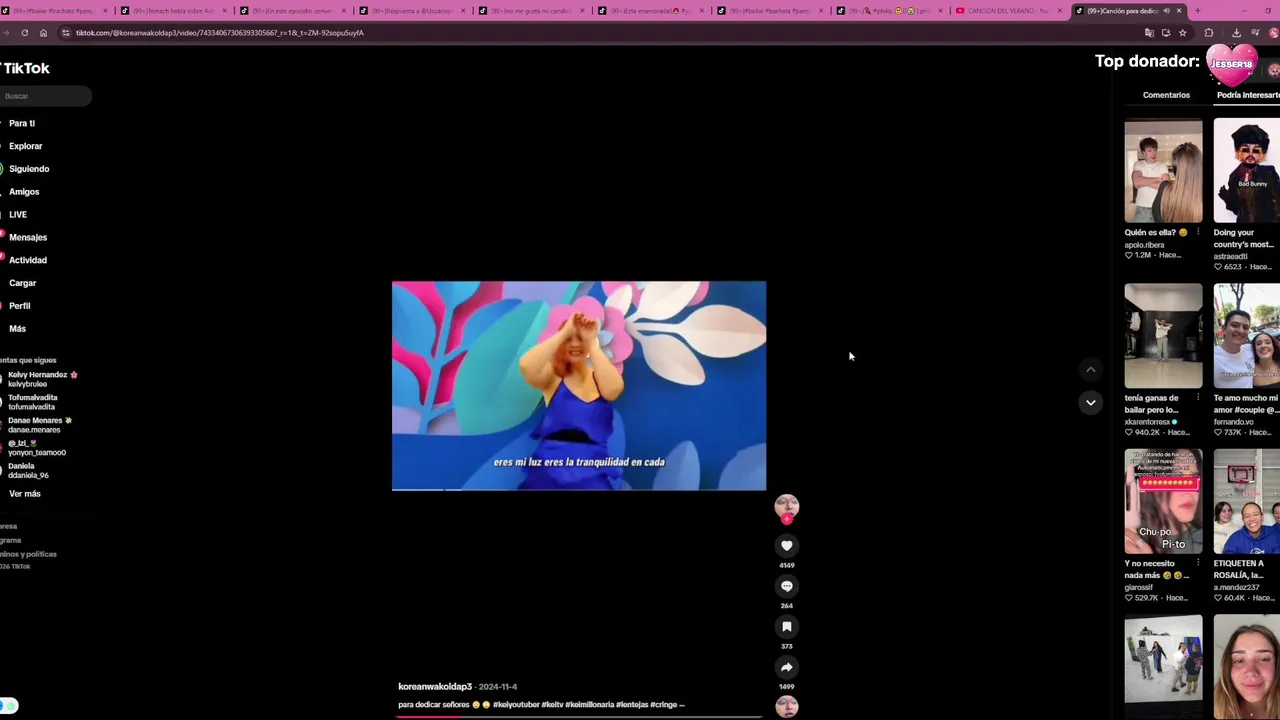Open Mensajes inbox
The height and width of the screenshot is (720, 1280).
28,238
